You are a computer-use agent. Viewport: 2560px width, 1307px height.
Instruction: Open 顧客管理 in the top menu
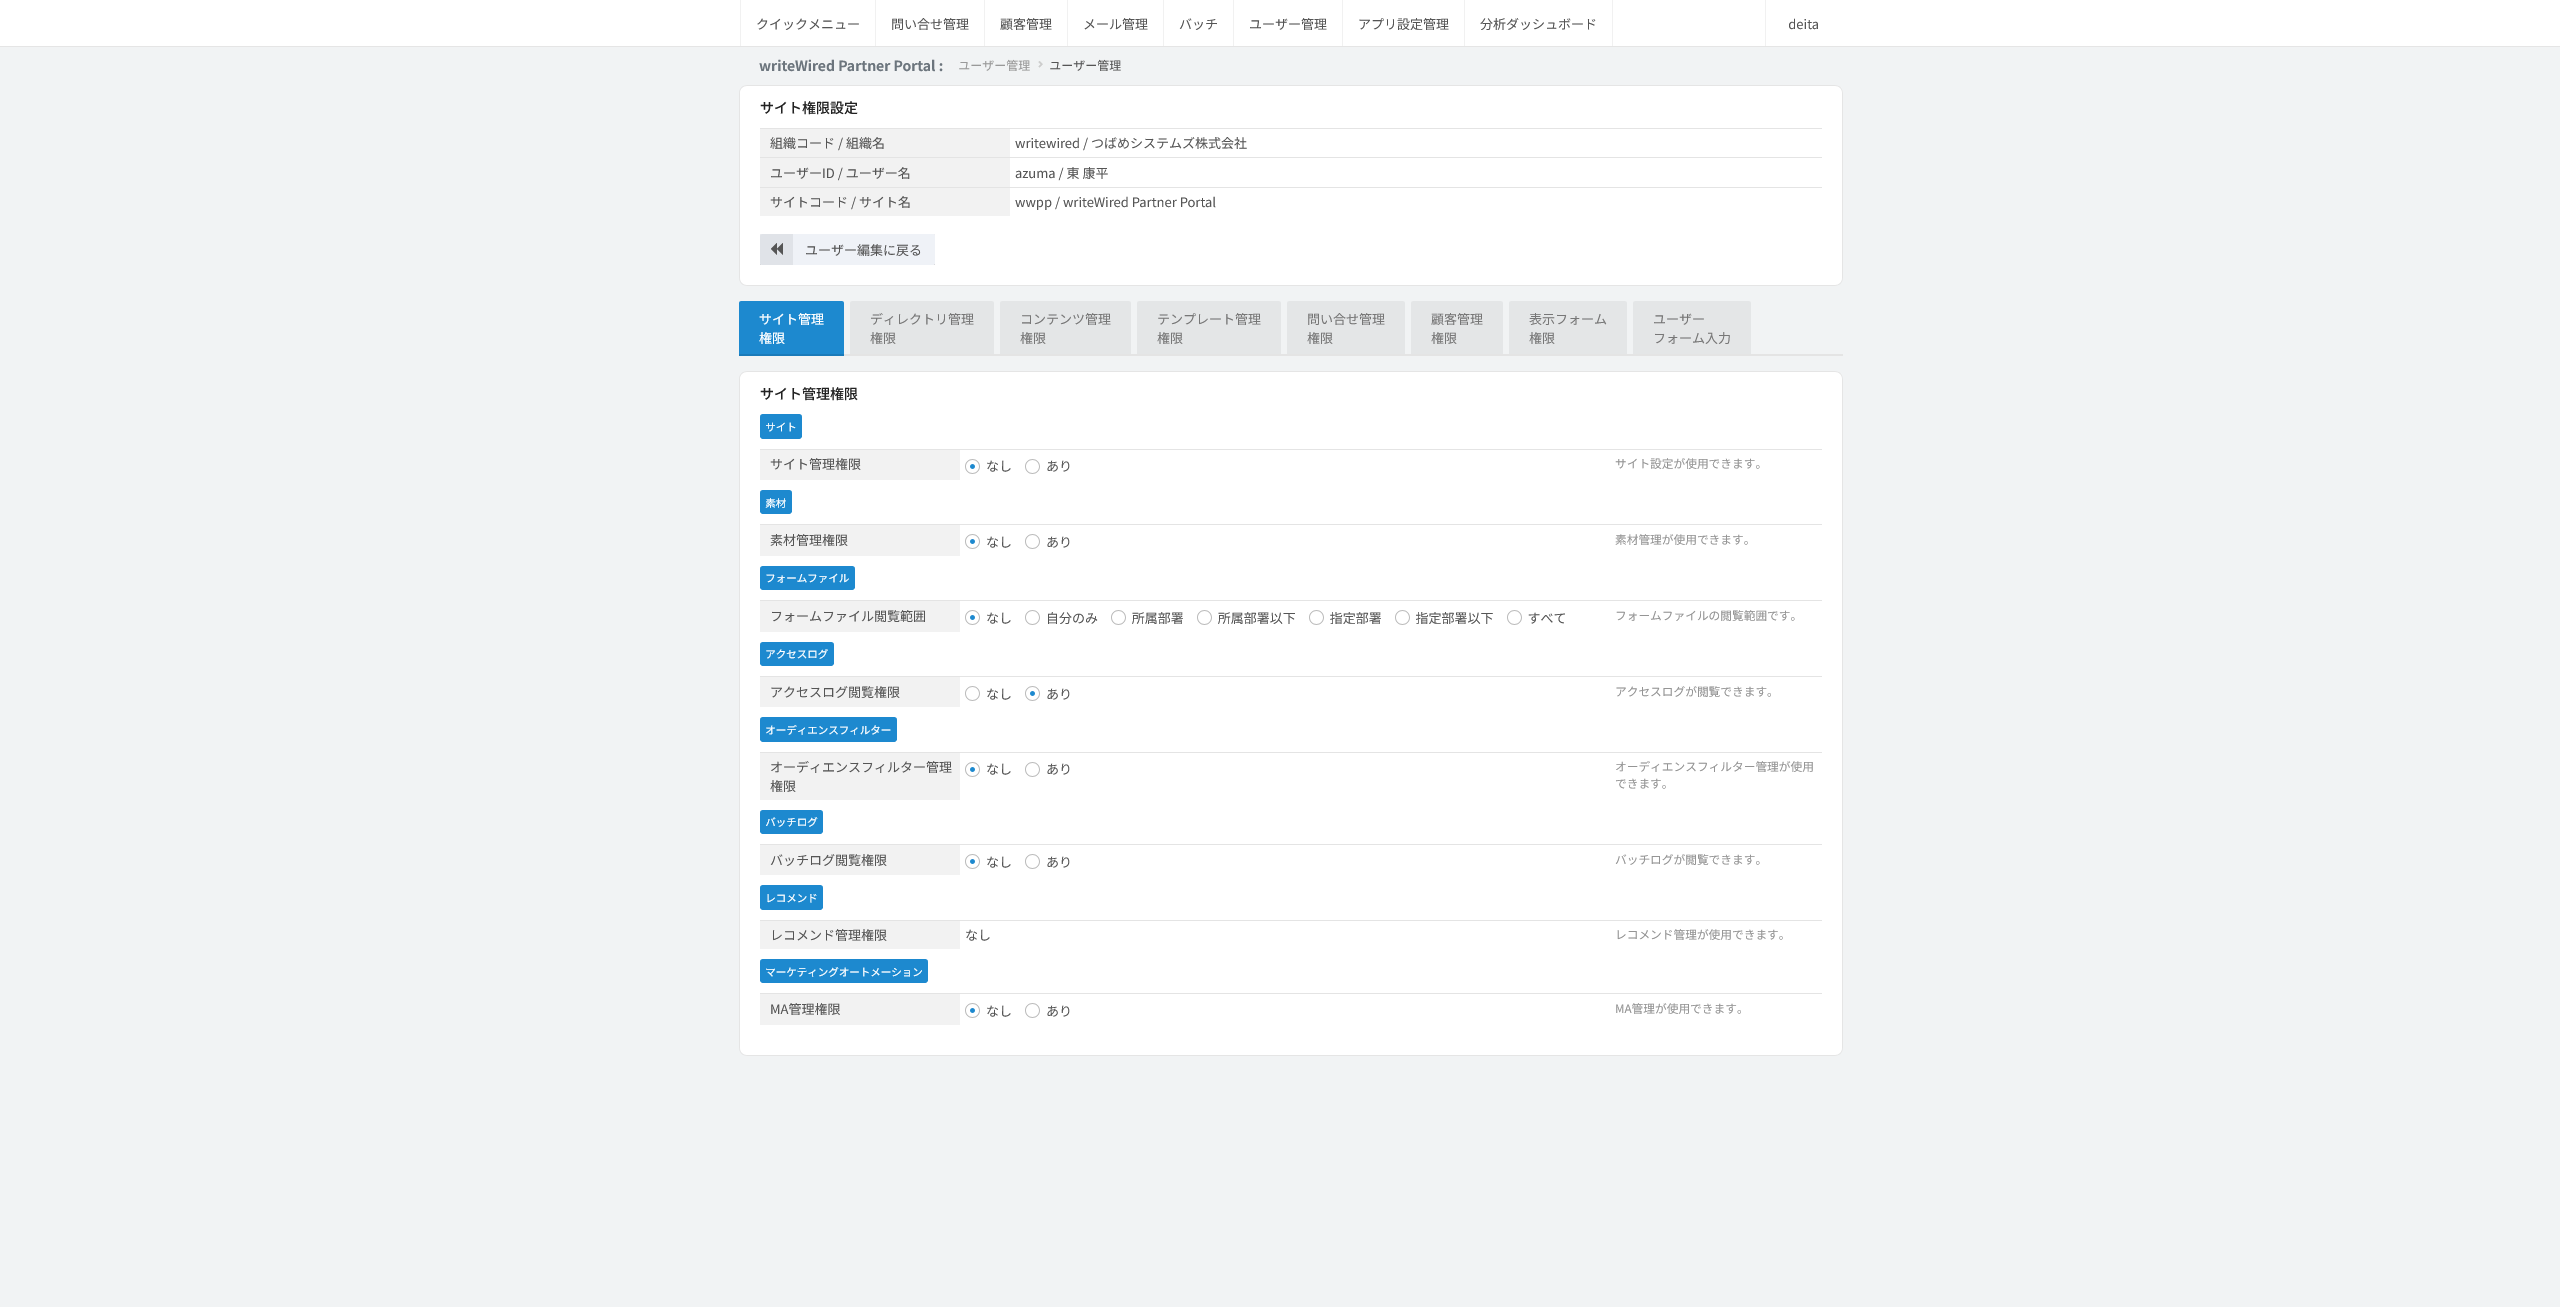[1026, 24]
